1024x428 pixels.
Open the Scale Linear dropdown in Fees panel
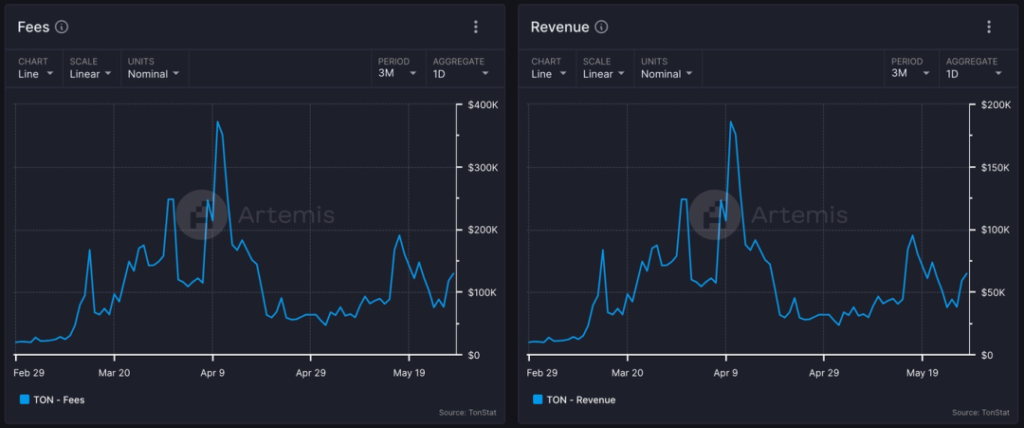tap(92, 73)
